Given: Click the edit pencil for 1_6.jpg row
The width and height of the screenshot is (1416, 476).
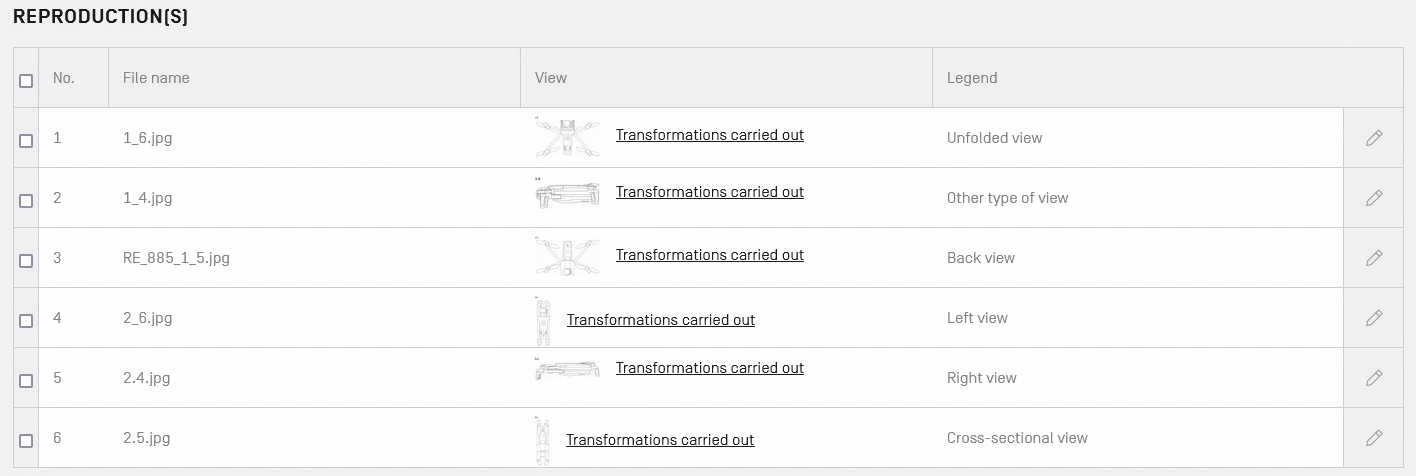Looking at the screenshot, I should (x=1374, y=138).
